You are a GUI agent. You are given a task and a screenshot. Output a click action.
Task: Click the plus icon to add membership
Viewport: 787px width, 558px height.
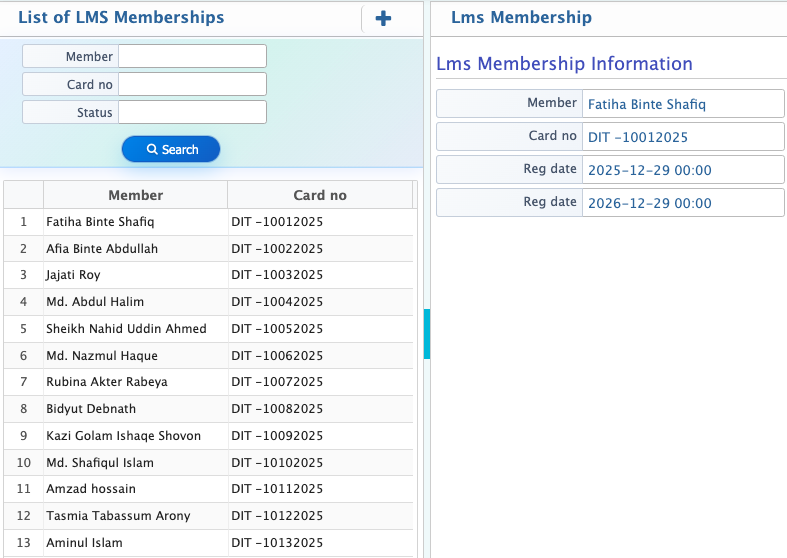pyautogui.click(x=383, y=18)
